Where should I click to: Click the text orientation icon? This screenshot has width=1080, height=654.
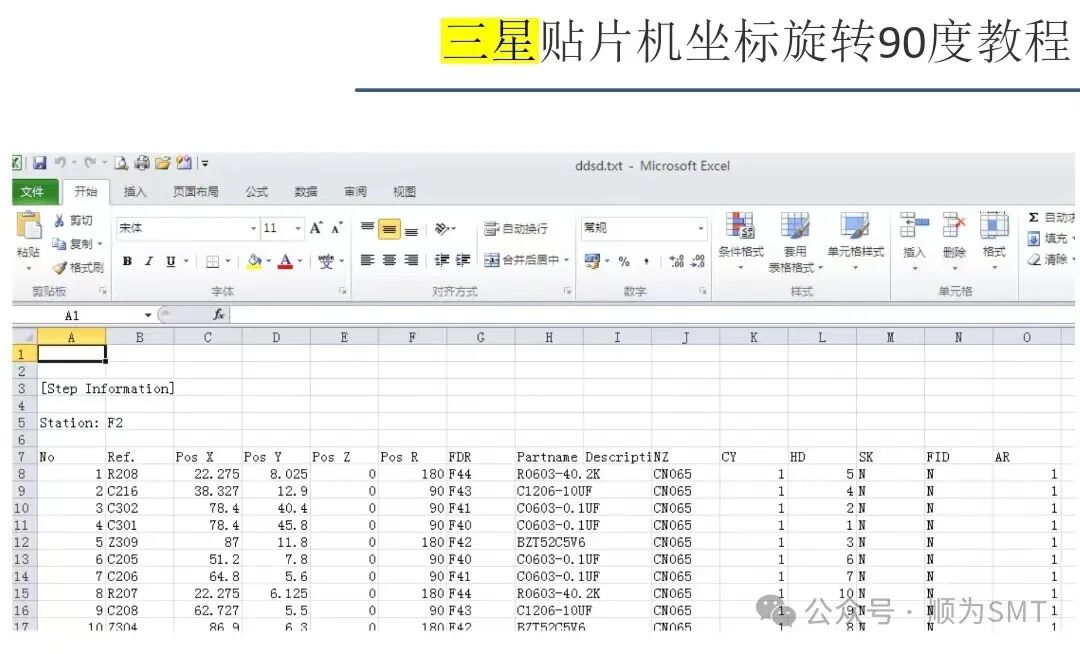[442, 229]
